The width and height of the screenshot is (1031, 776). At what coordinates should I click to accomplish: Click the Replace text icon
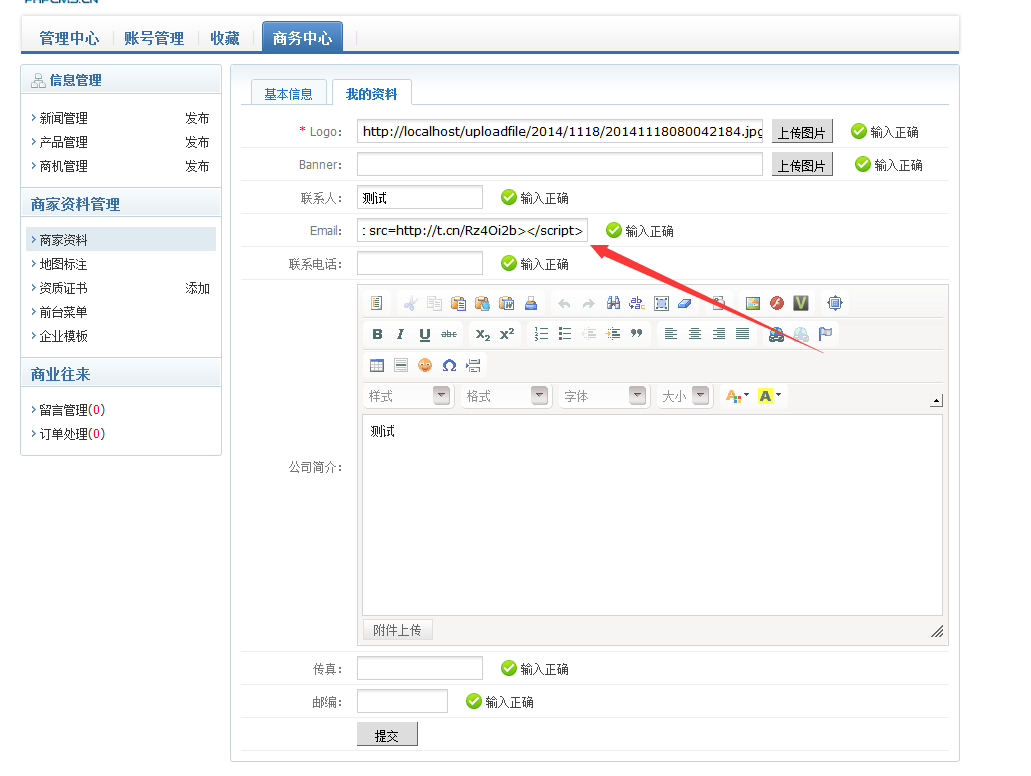click(x=636, y=303)
